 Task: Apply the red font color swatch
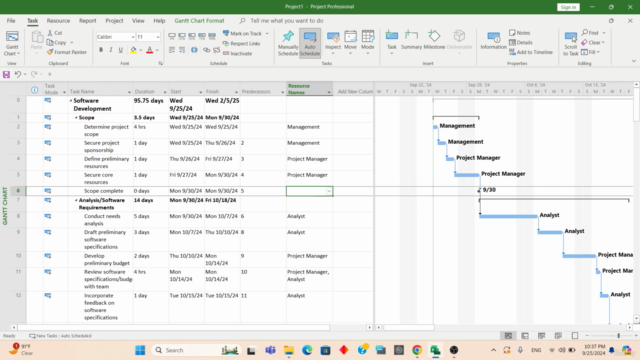[x=149, y=50]
